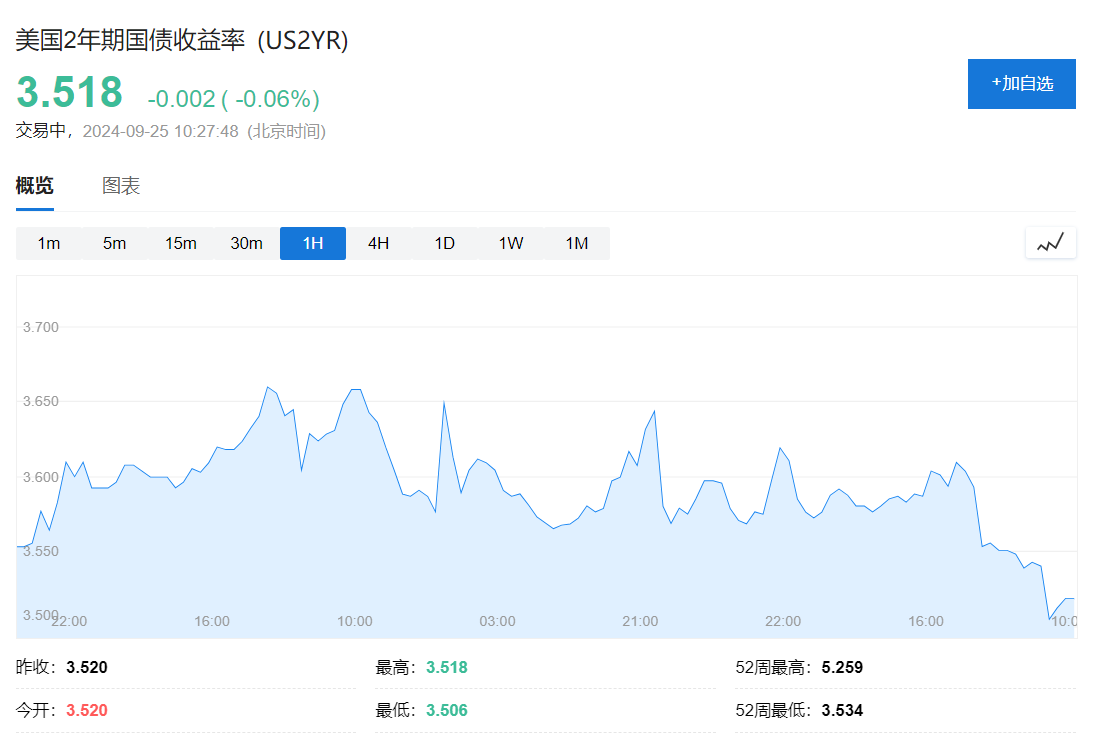
Task: Select the 1m interval
Action: [x=48, y=243]
